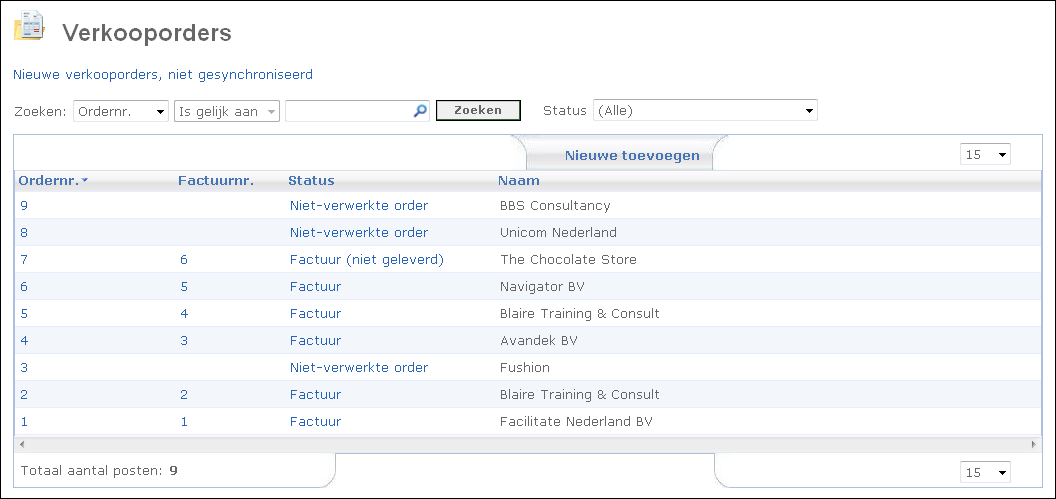Open invoice number 5 link

pos(184,286)
